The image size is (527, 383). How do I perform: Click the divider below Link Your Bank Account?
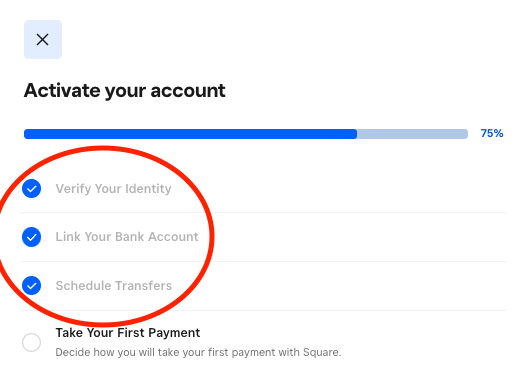tap(264, 261)
